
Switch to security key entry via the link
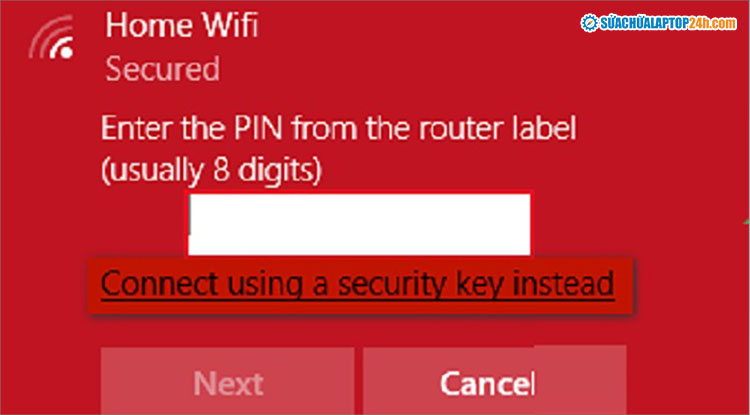coord(358,284)
